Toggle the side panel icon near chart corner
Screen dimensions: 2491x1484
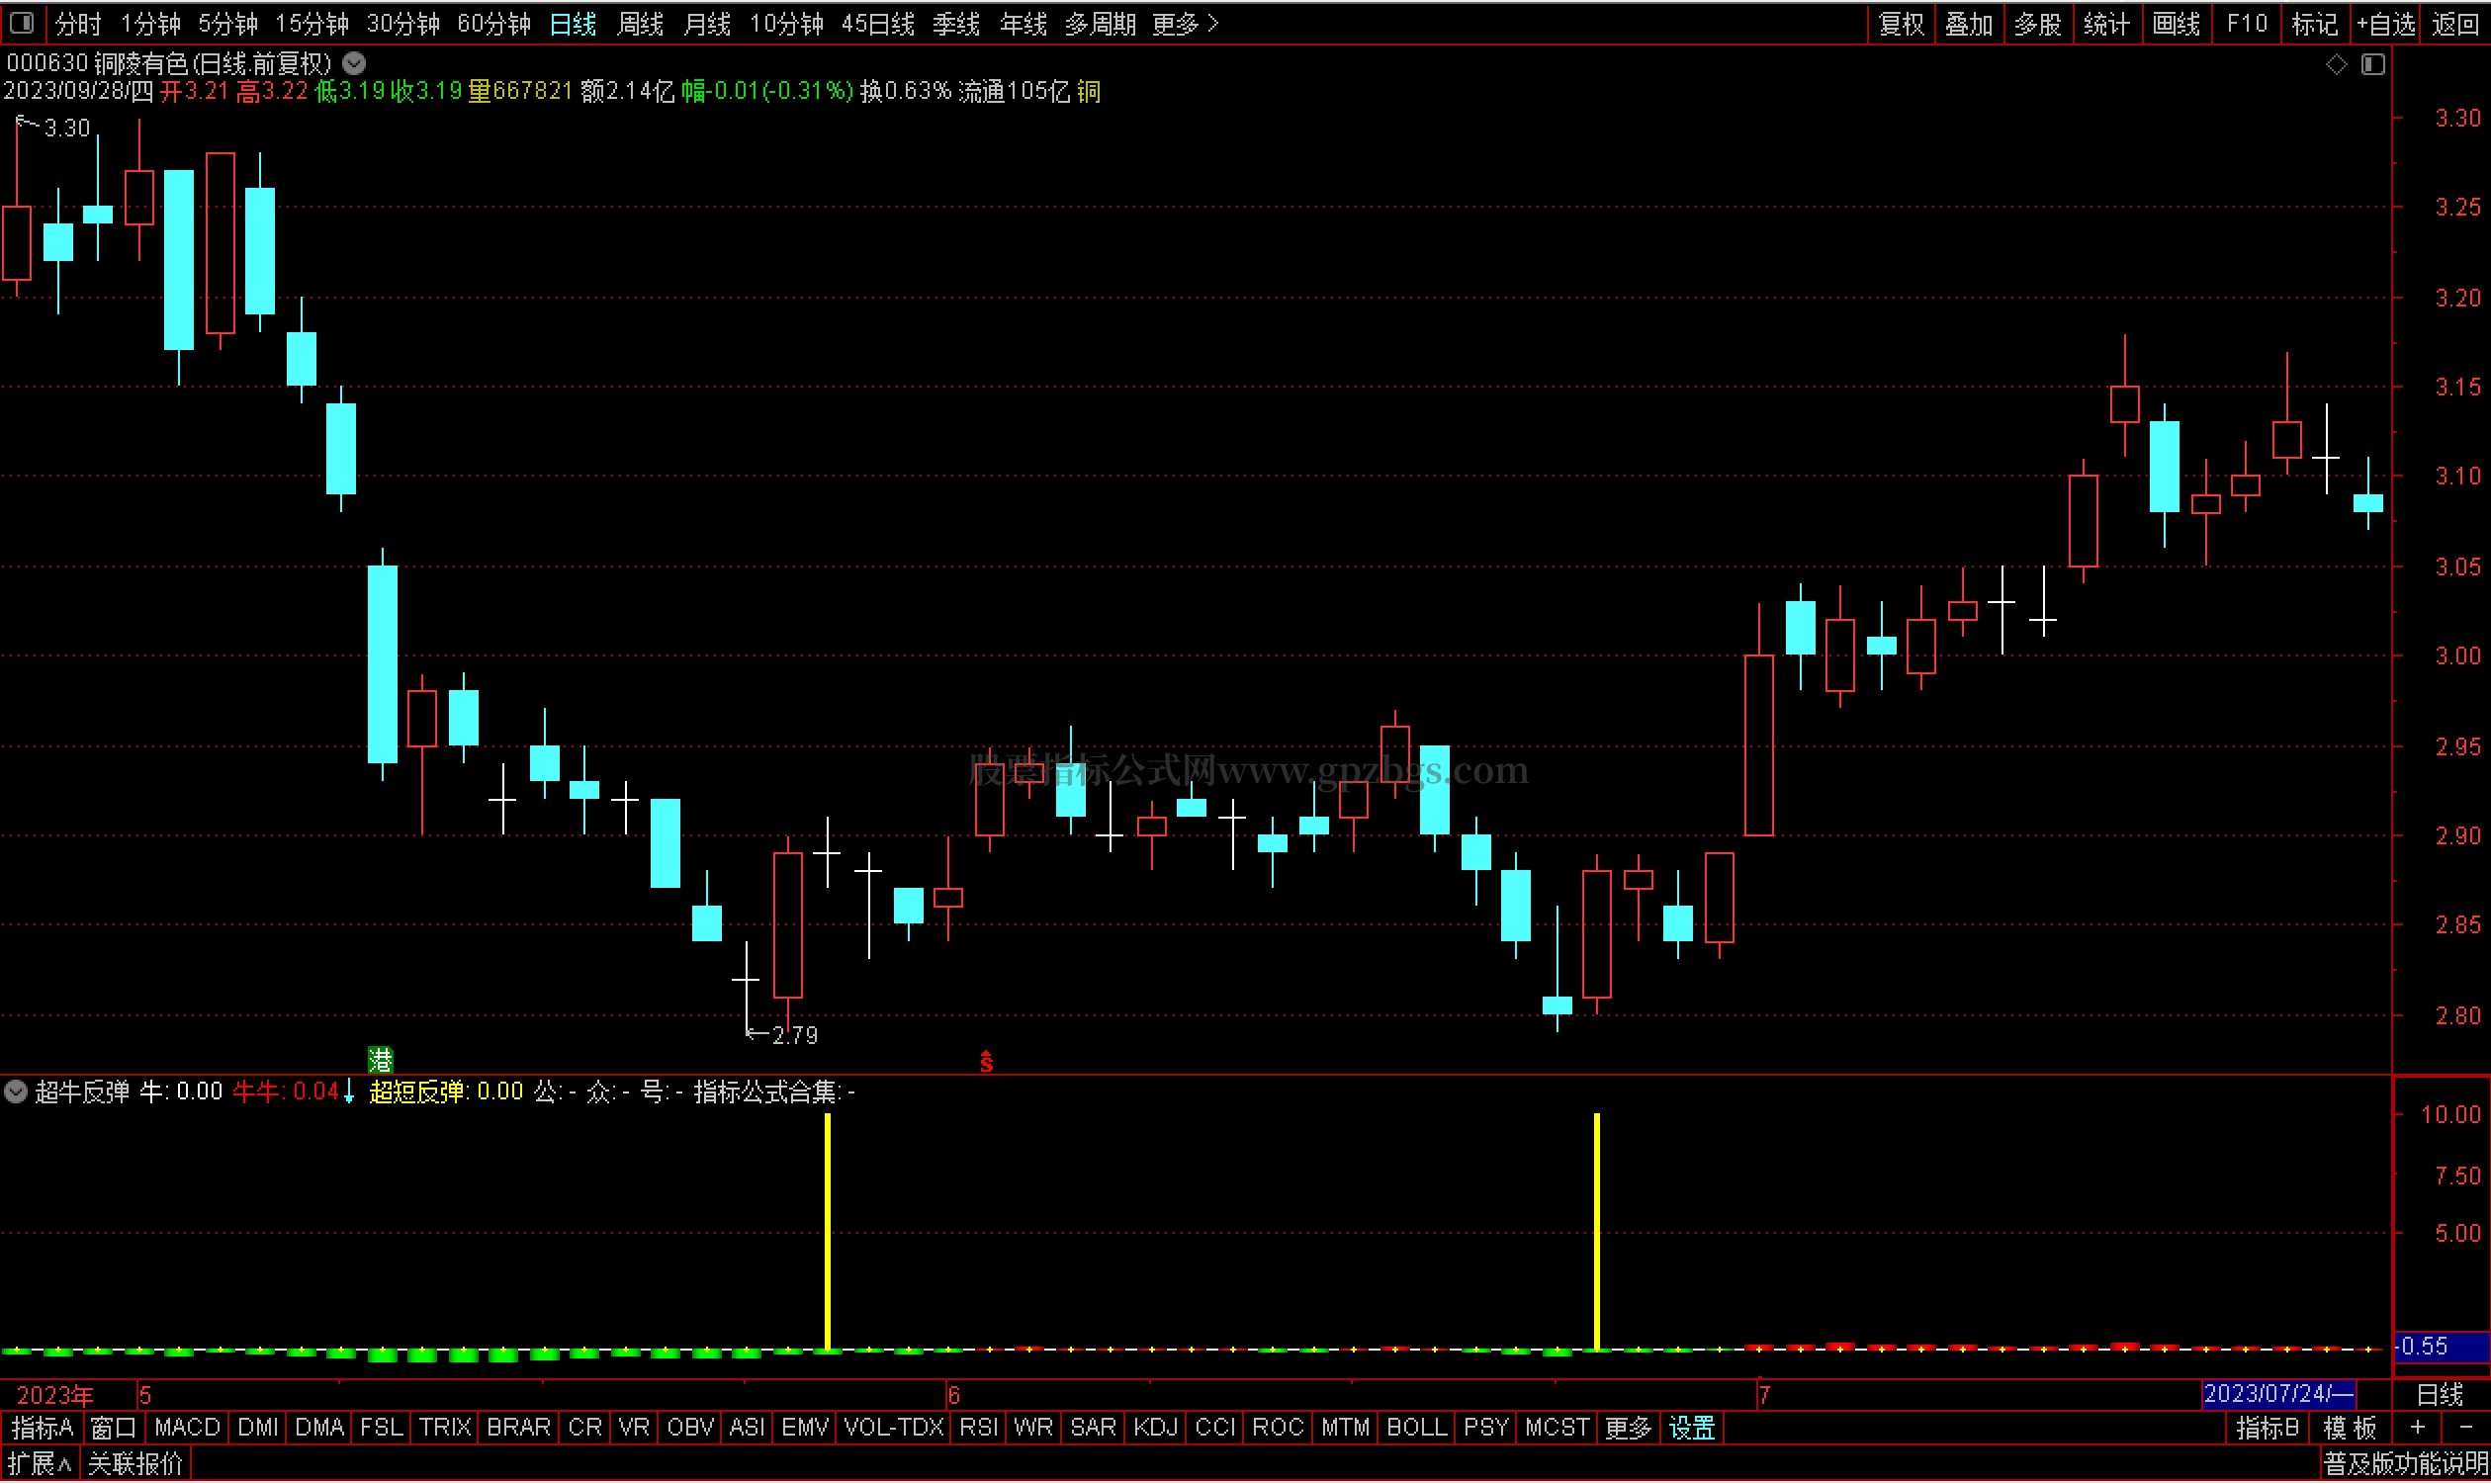pos(2373,65)
